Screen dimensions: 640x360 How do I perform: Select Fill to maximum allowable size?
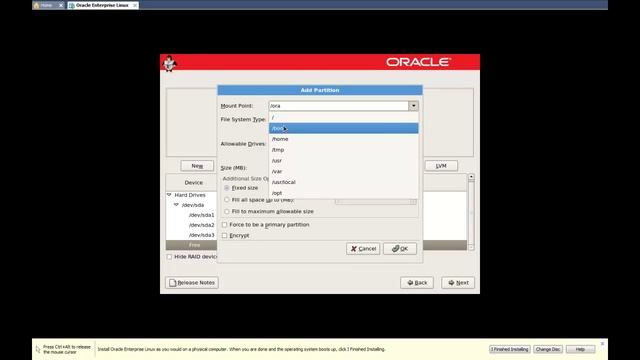coord(227,211)
